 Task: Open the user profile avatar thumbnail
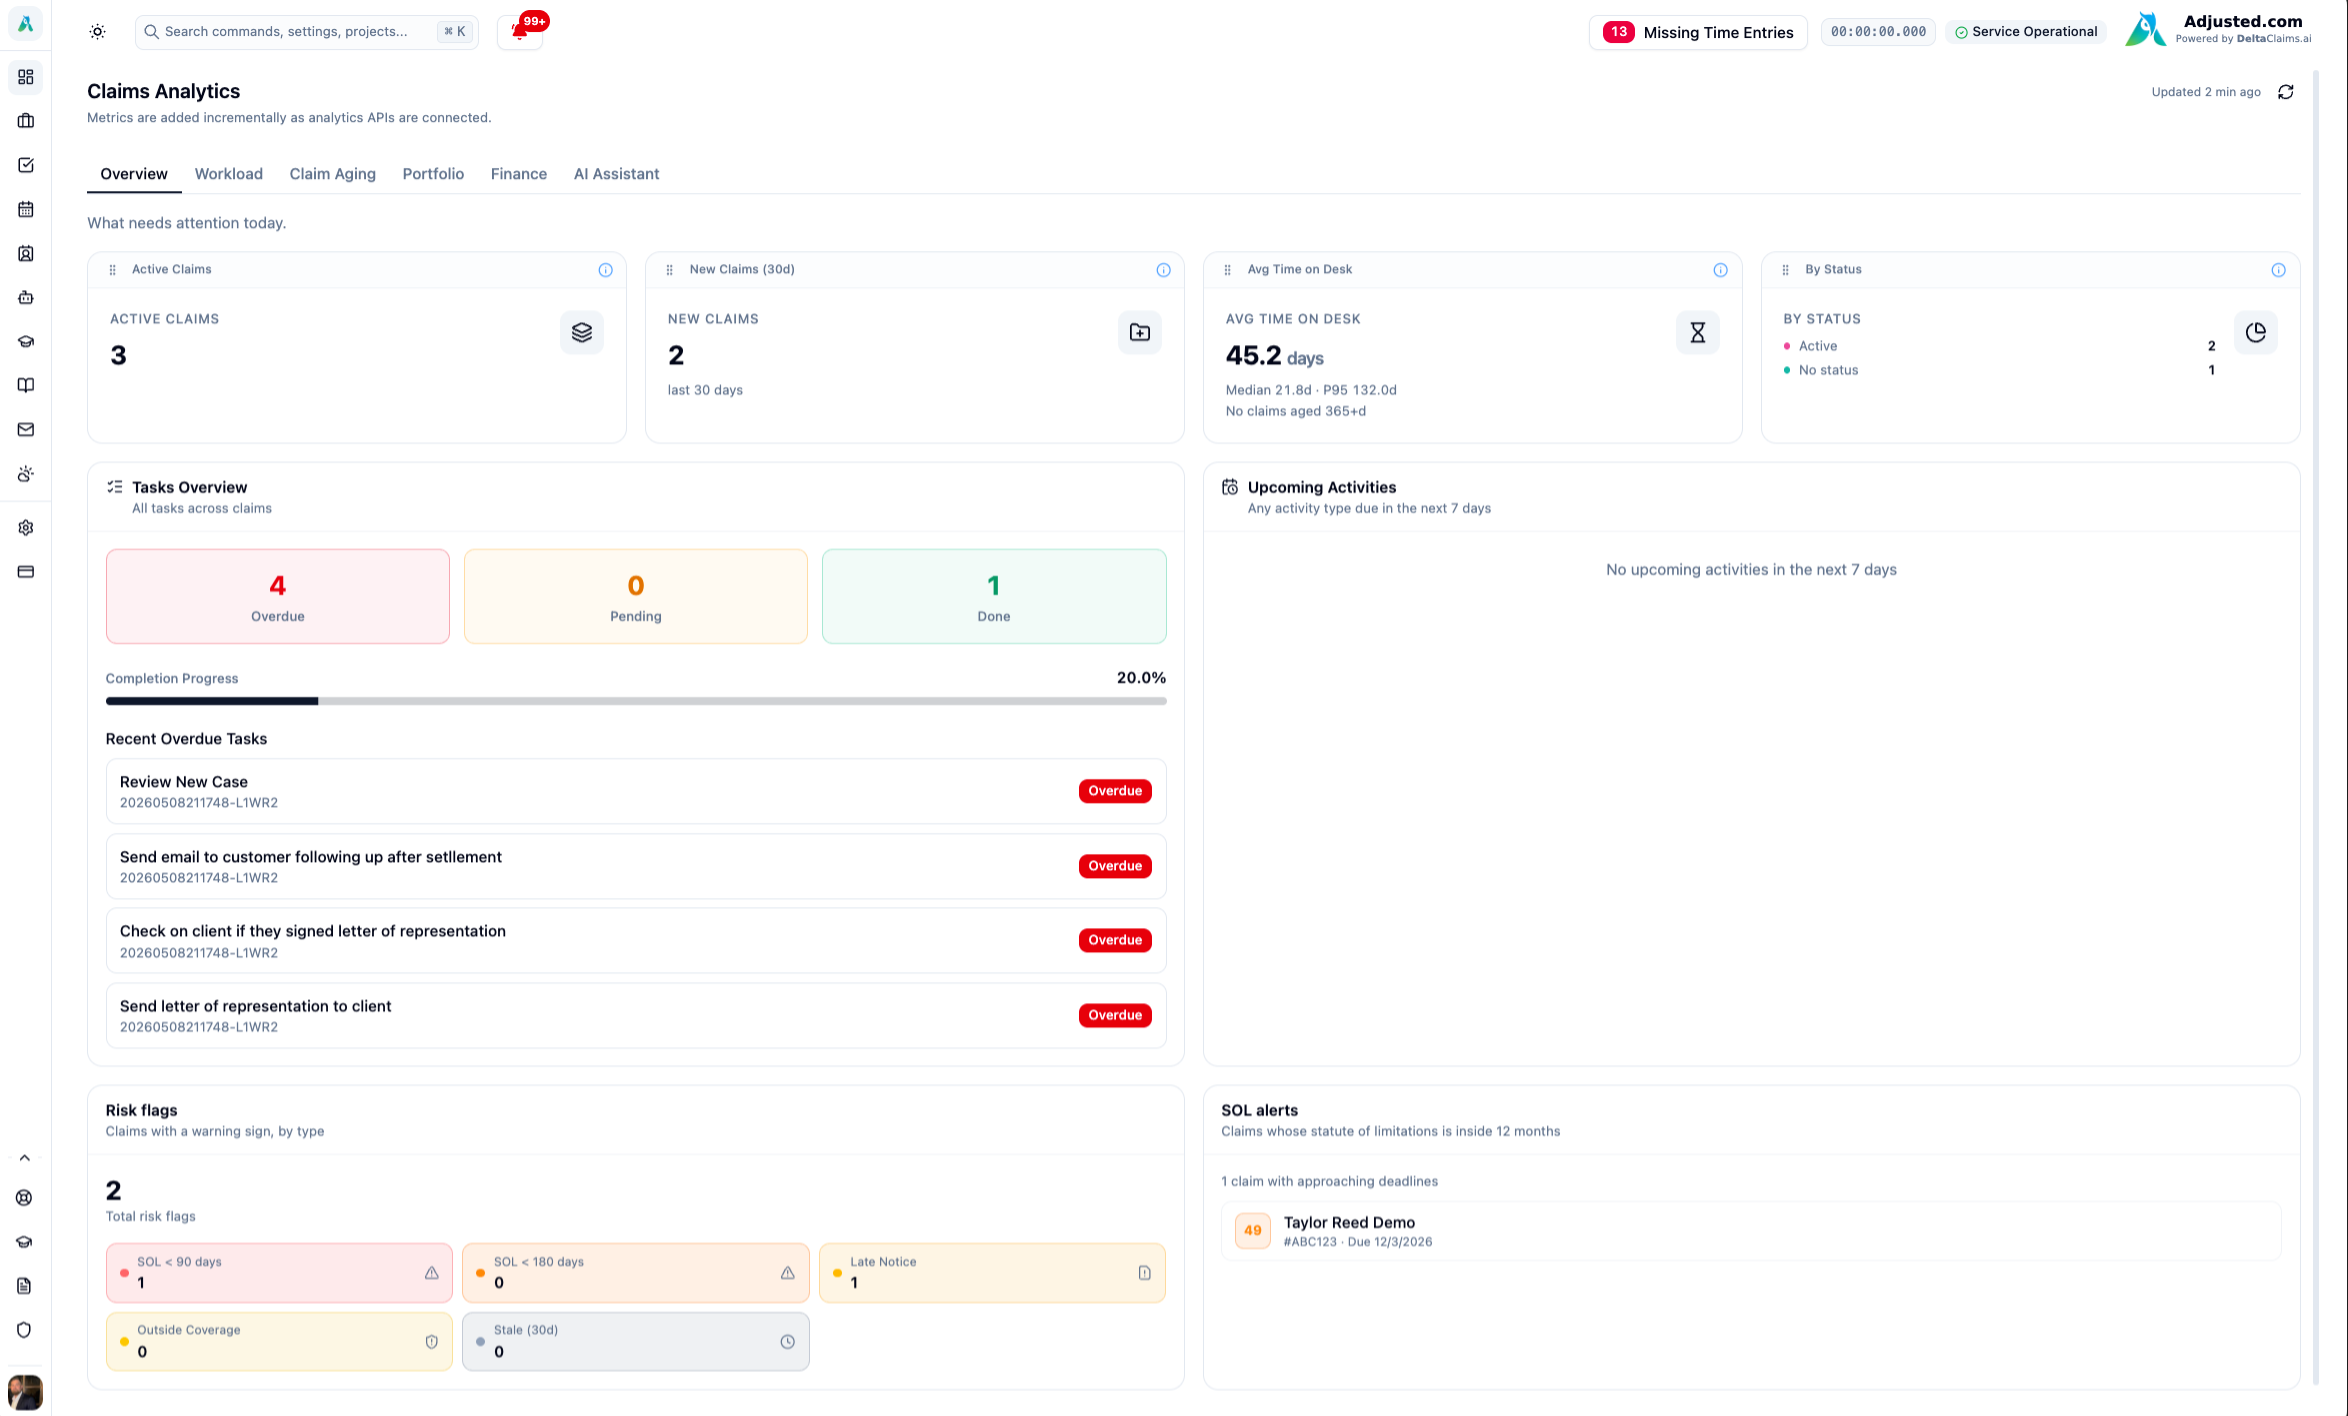25,1392
